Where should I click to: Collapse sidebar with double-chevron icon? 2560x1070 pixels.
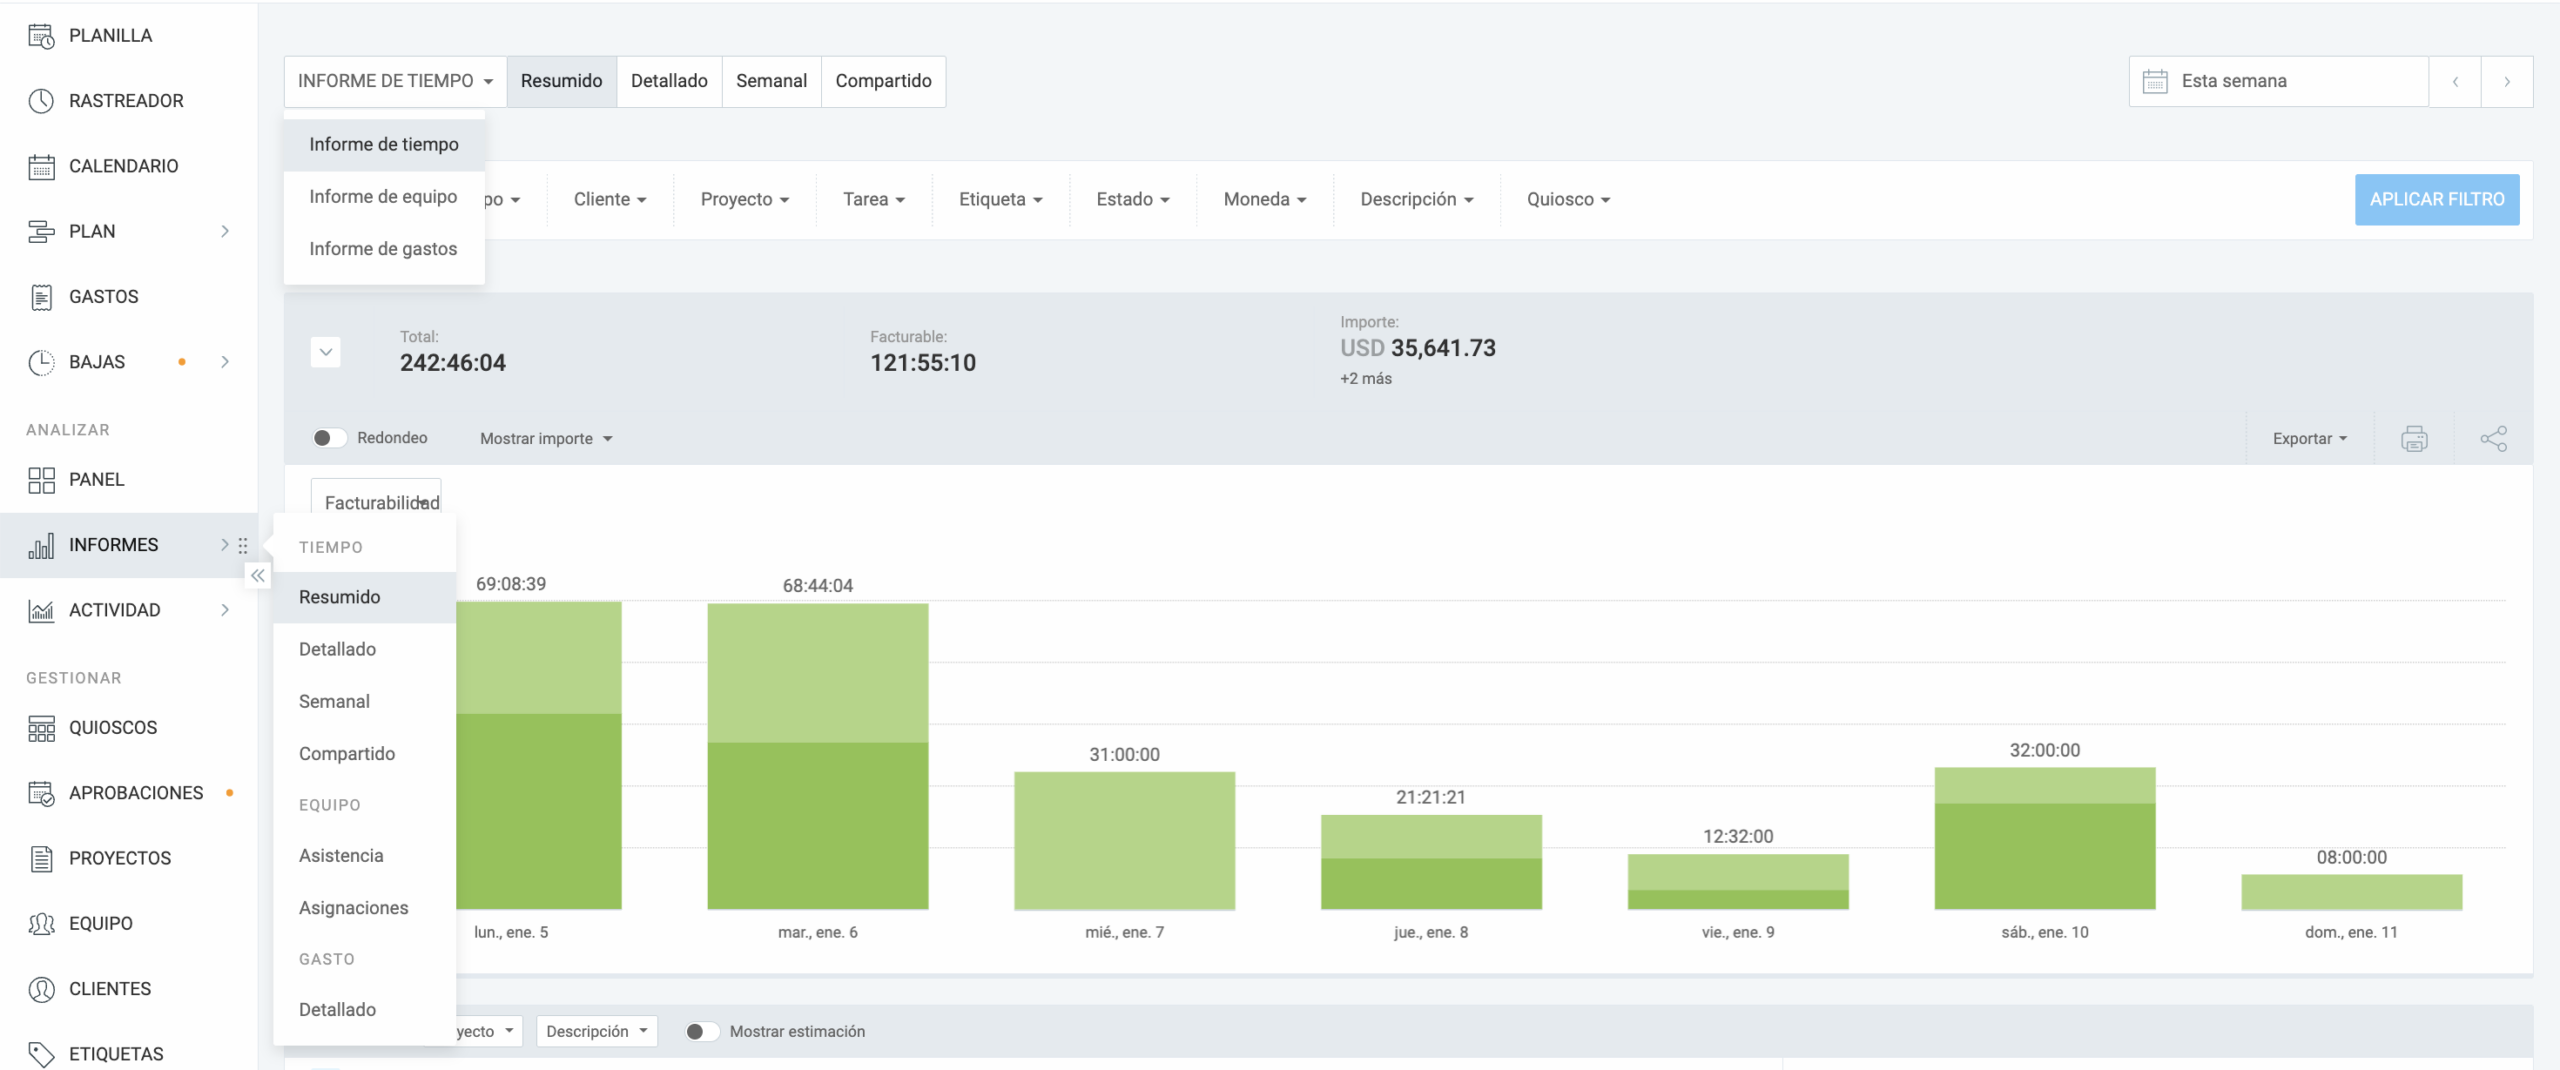tap(258, 575)
